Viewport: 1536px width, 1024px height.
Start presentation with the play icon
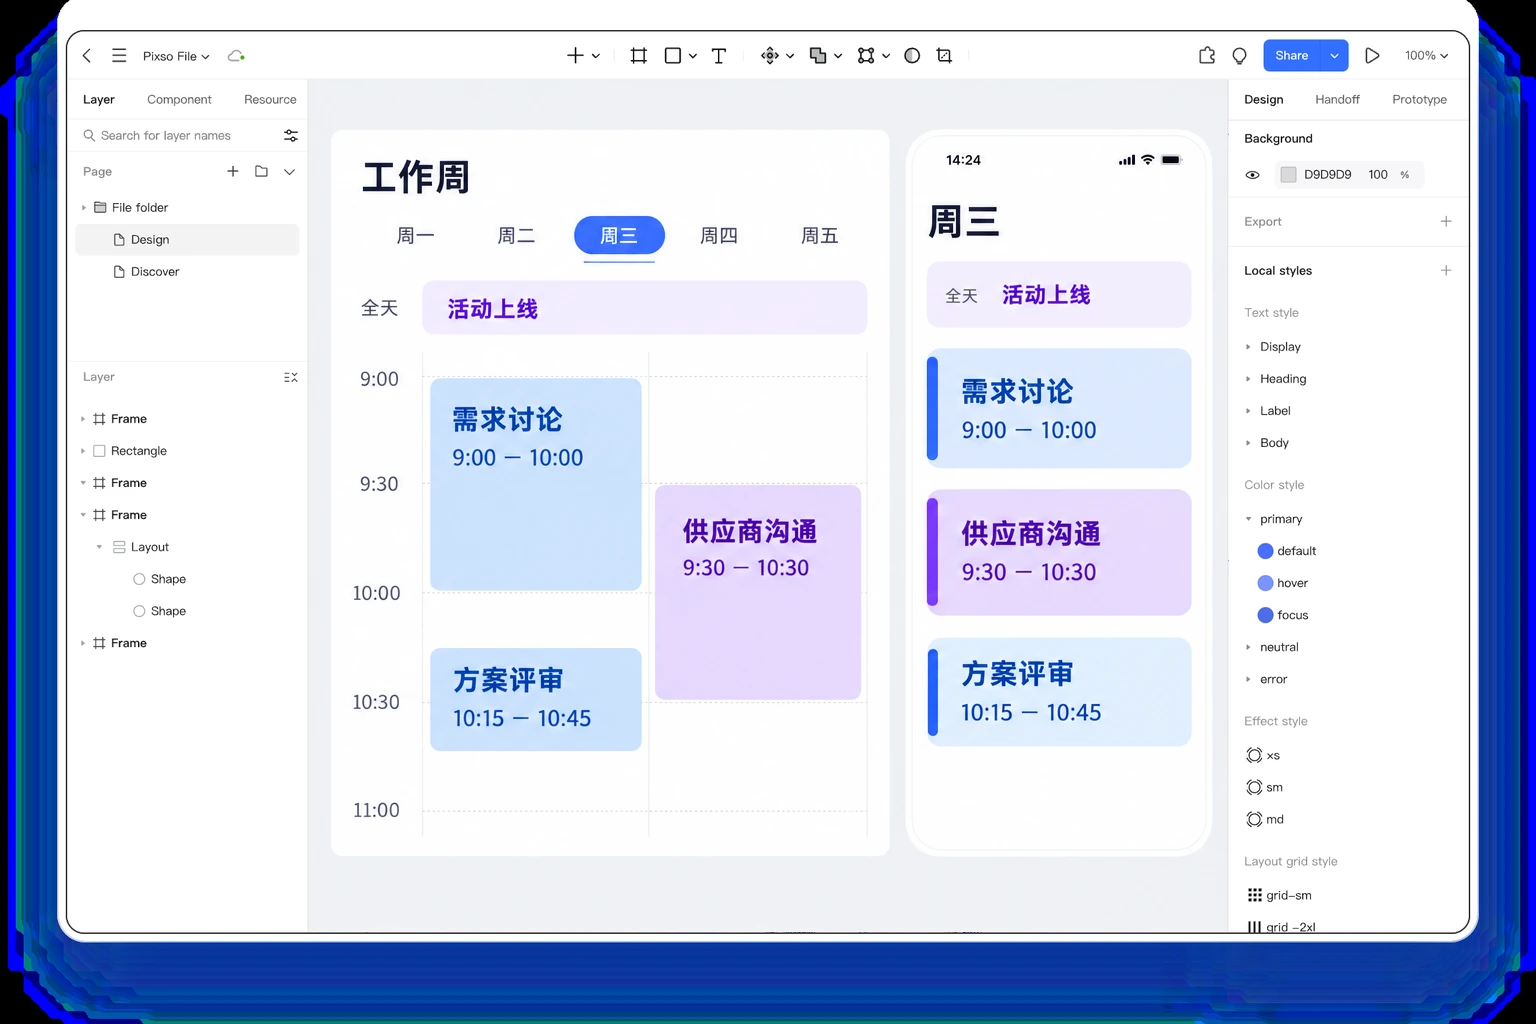(x=1372, y=56)
